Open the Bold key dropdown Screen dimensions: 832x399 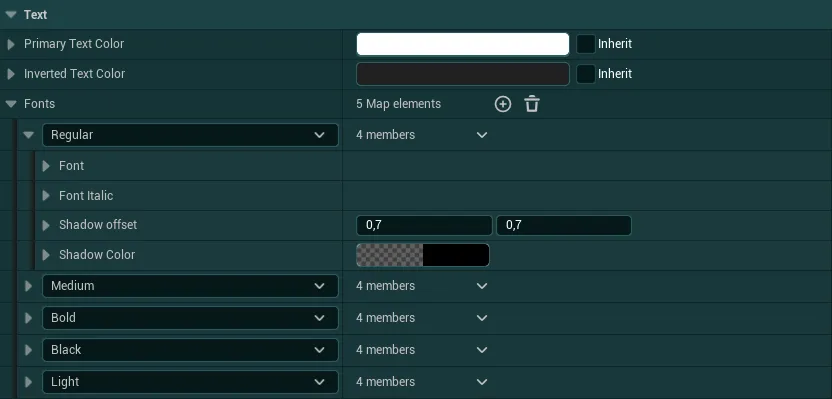[190, 318]
